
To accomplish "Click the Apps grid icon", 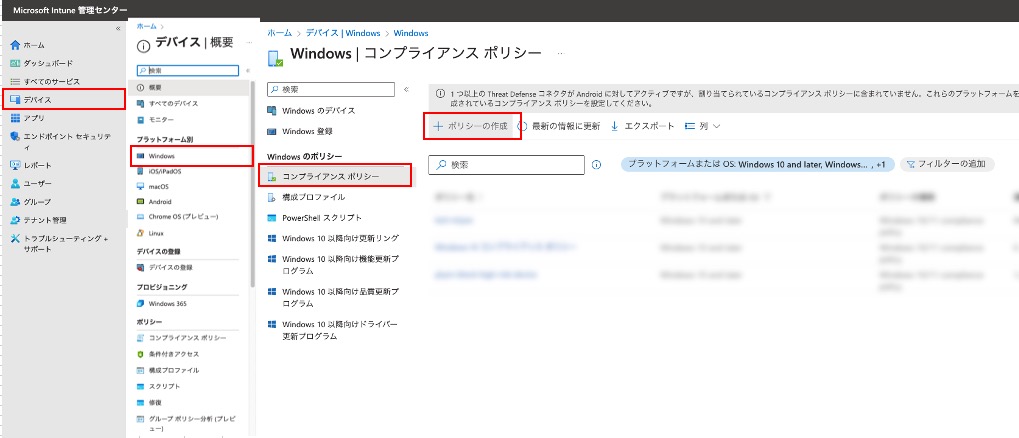I will pos(16,118).
